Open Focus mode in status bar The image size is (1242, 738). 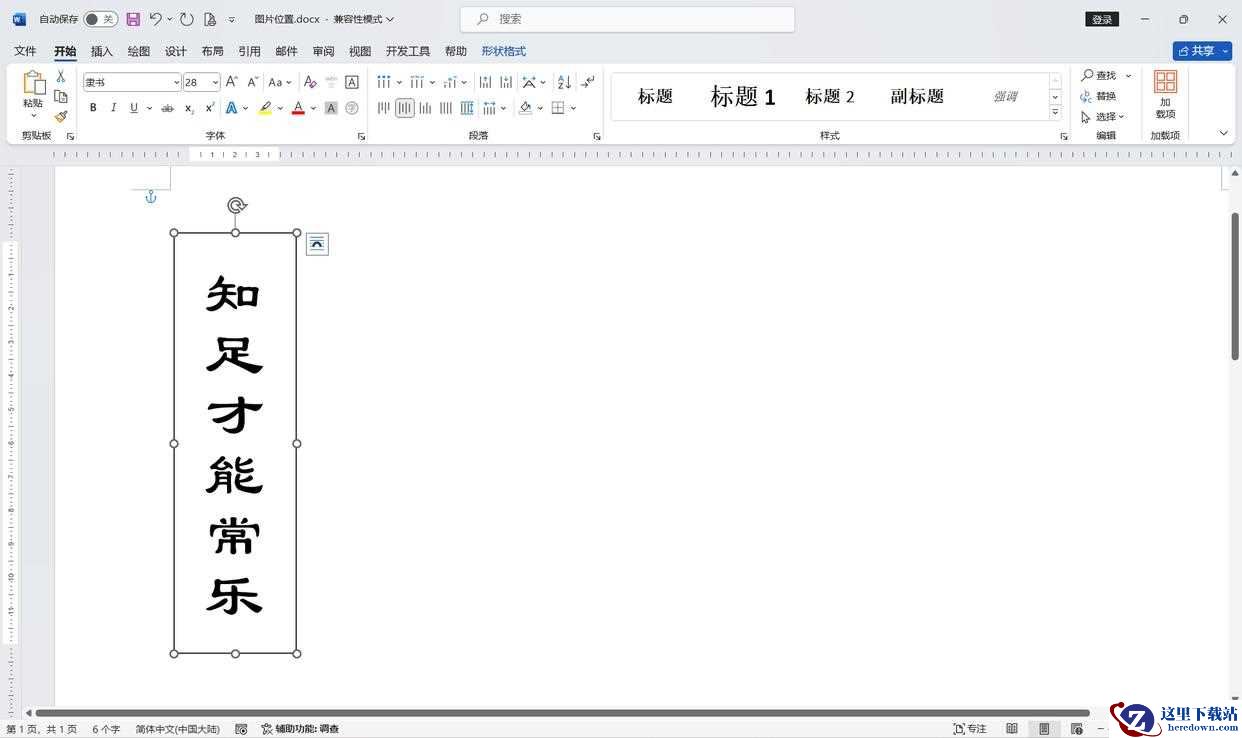(970, 729)
